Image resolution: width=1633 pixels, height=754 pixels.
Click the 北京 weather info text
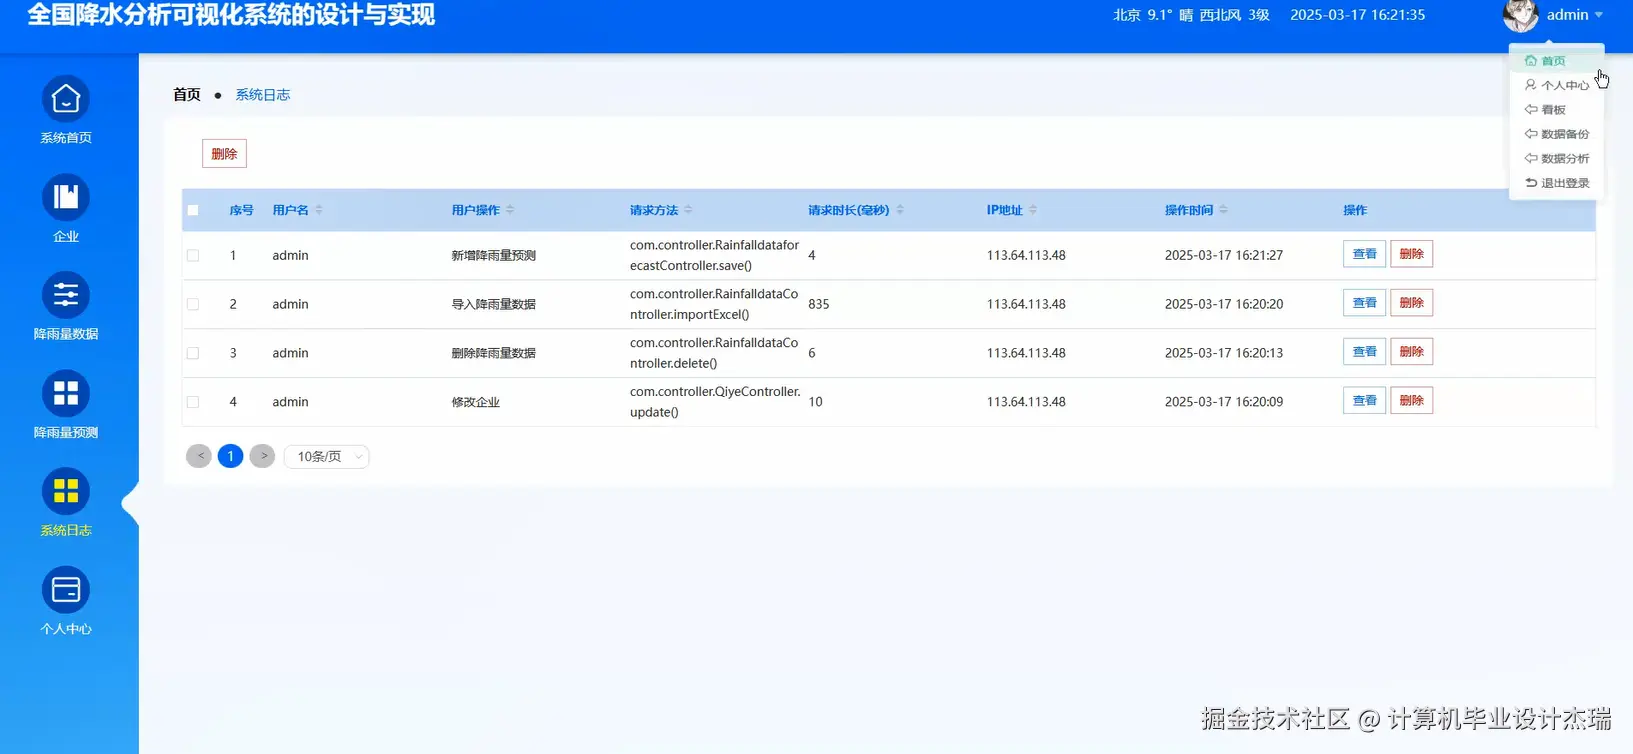pyautogui.click(x=1191, y=15)
